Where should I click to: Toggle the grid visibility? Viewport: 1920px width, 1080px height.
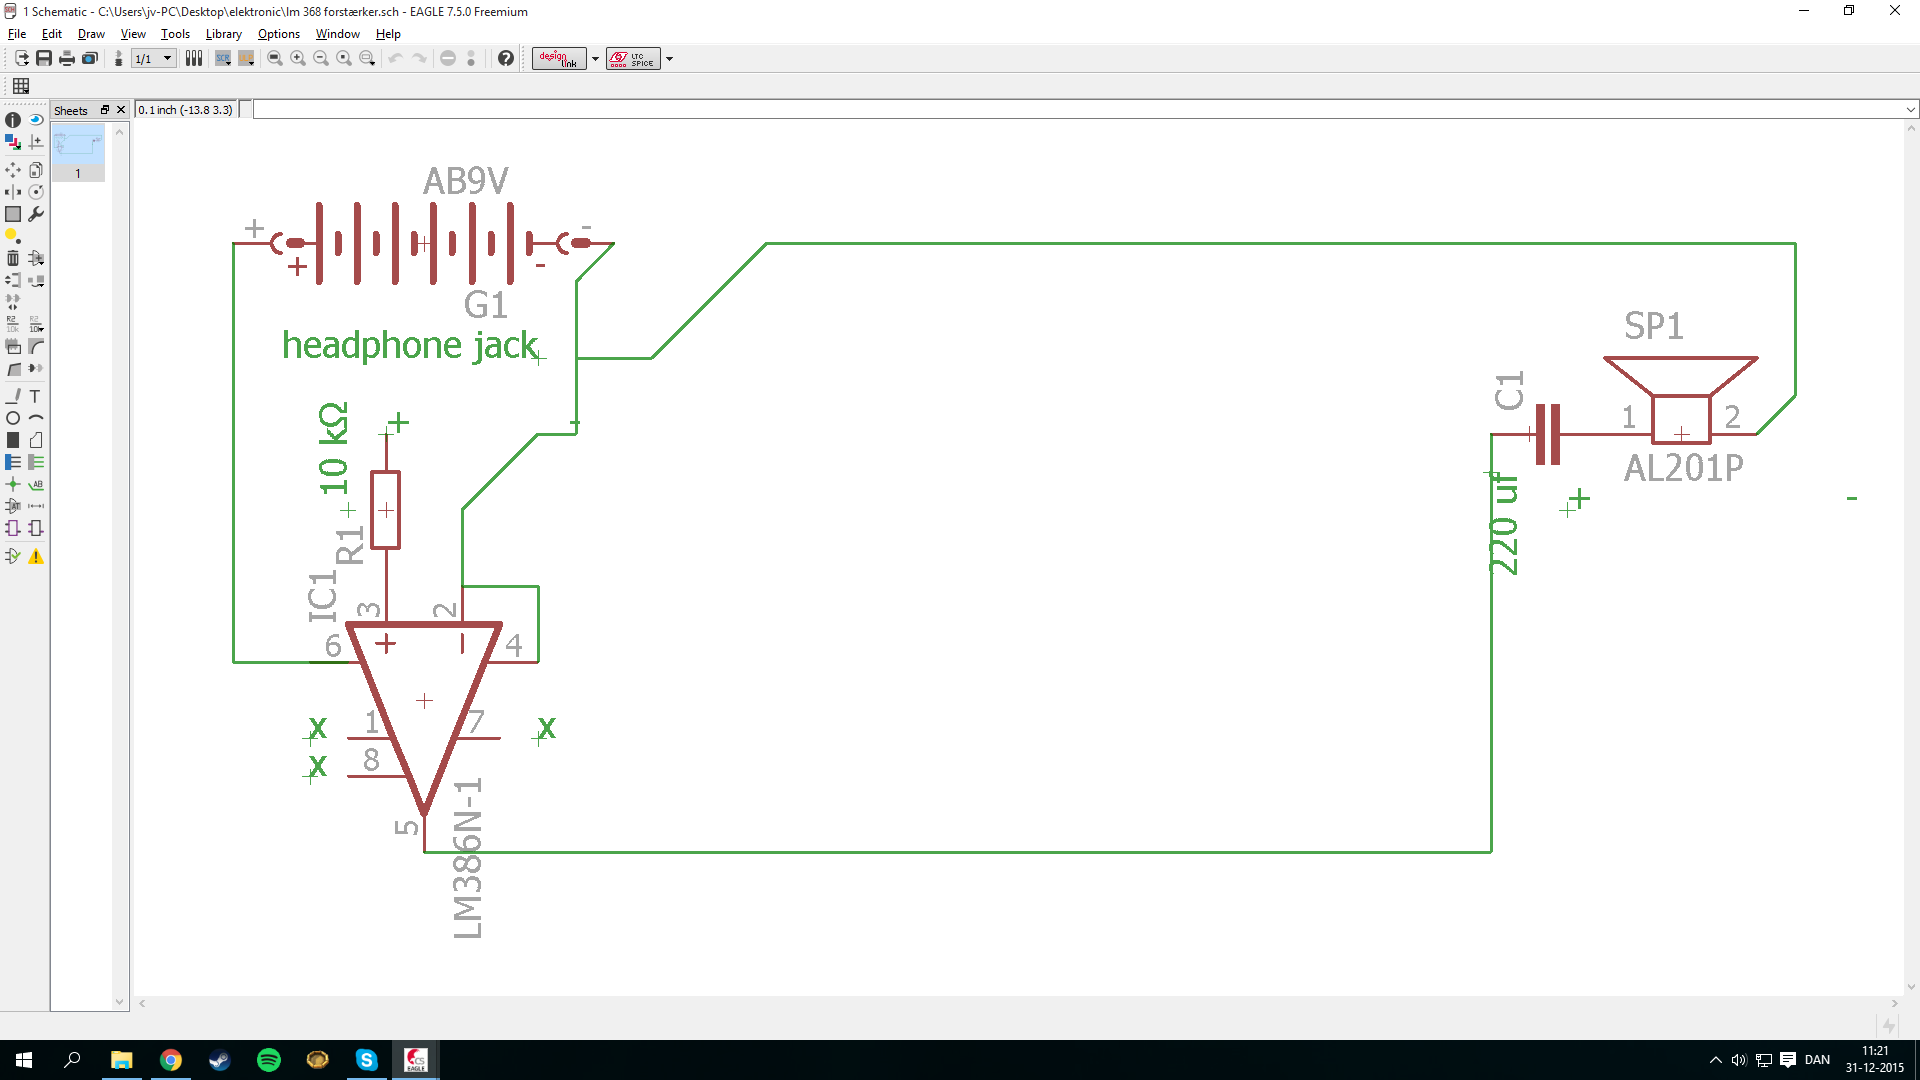click(x=21, y=86)
